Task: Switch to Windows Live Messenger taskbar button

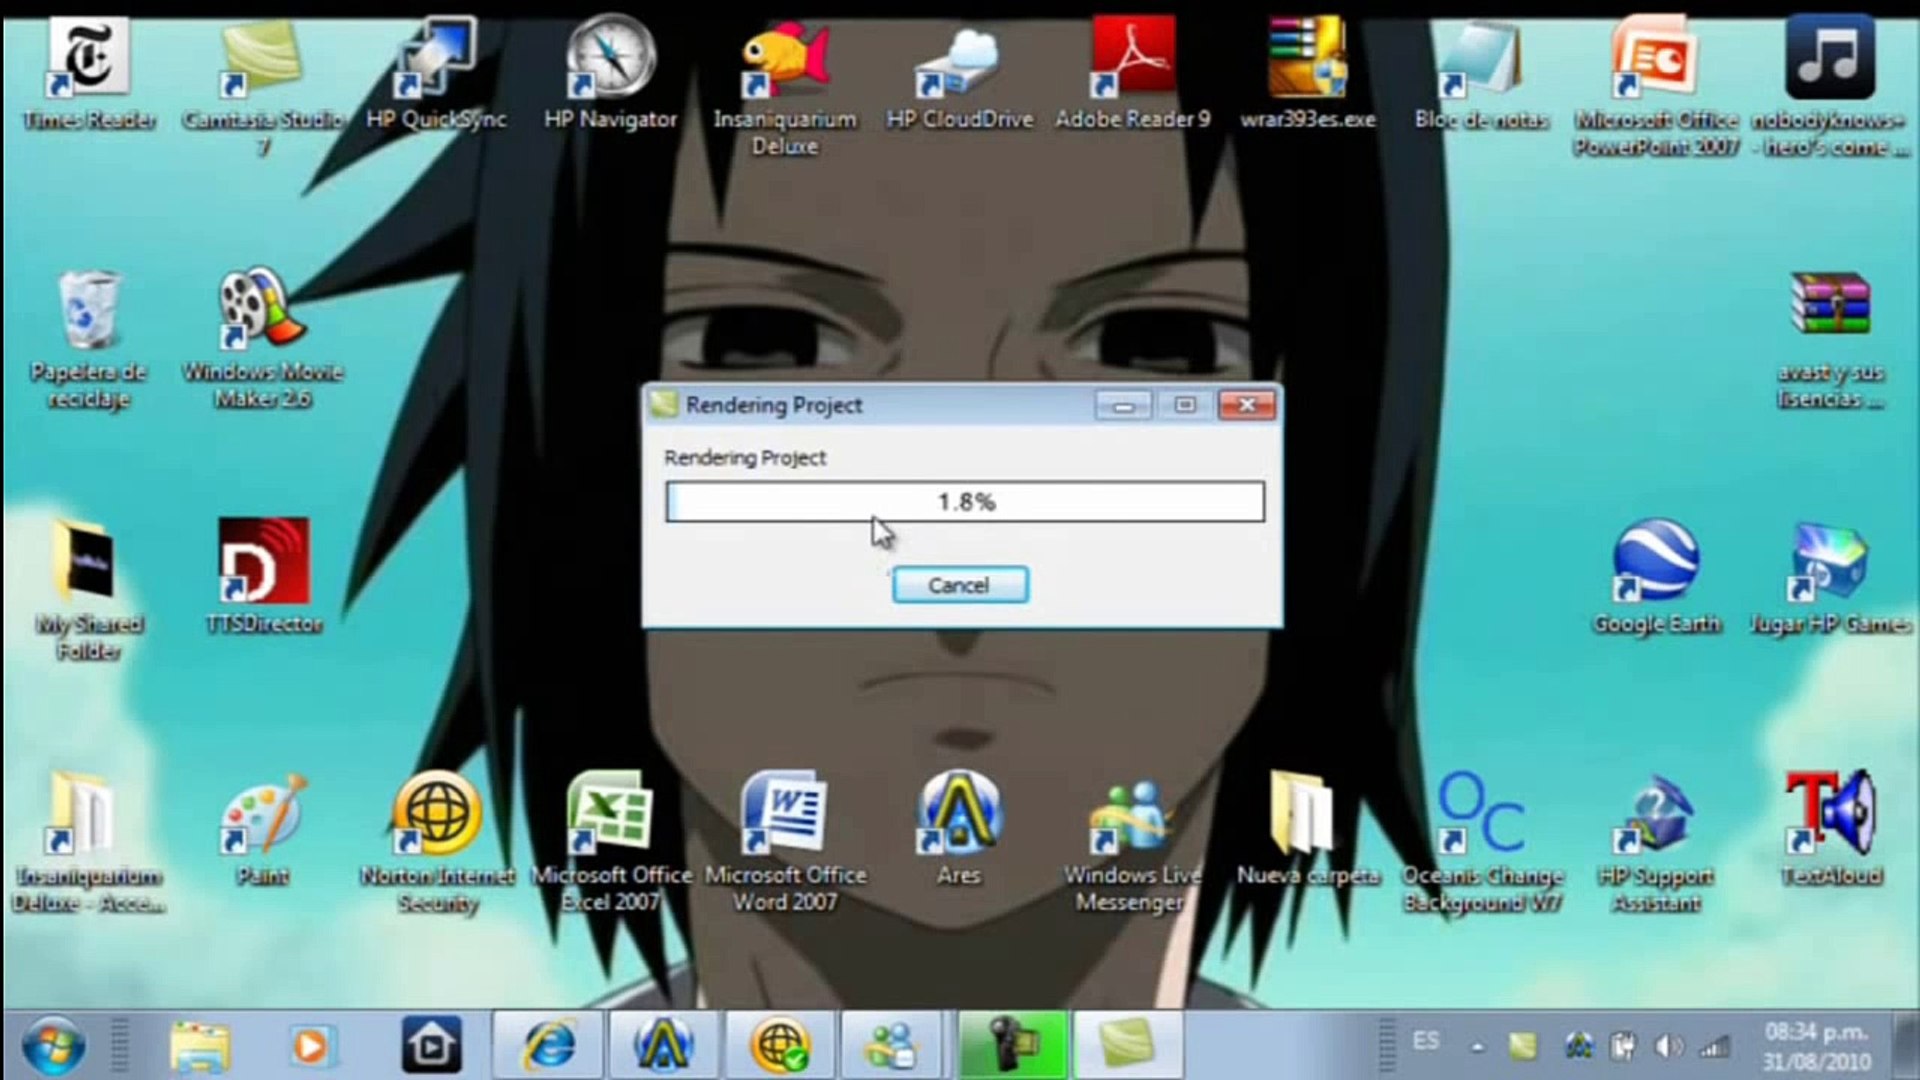Action: [x=892, y=1046]
